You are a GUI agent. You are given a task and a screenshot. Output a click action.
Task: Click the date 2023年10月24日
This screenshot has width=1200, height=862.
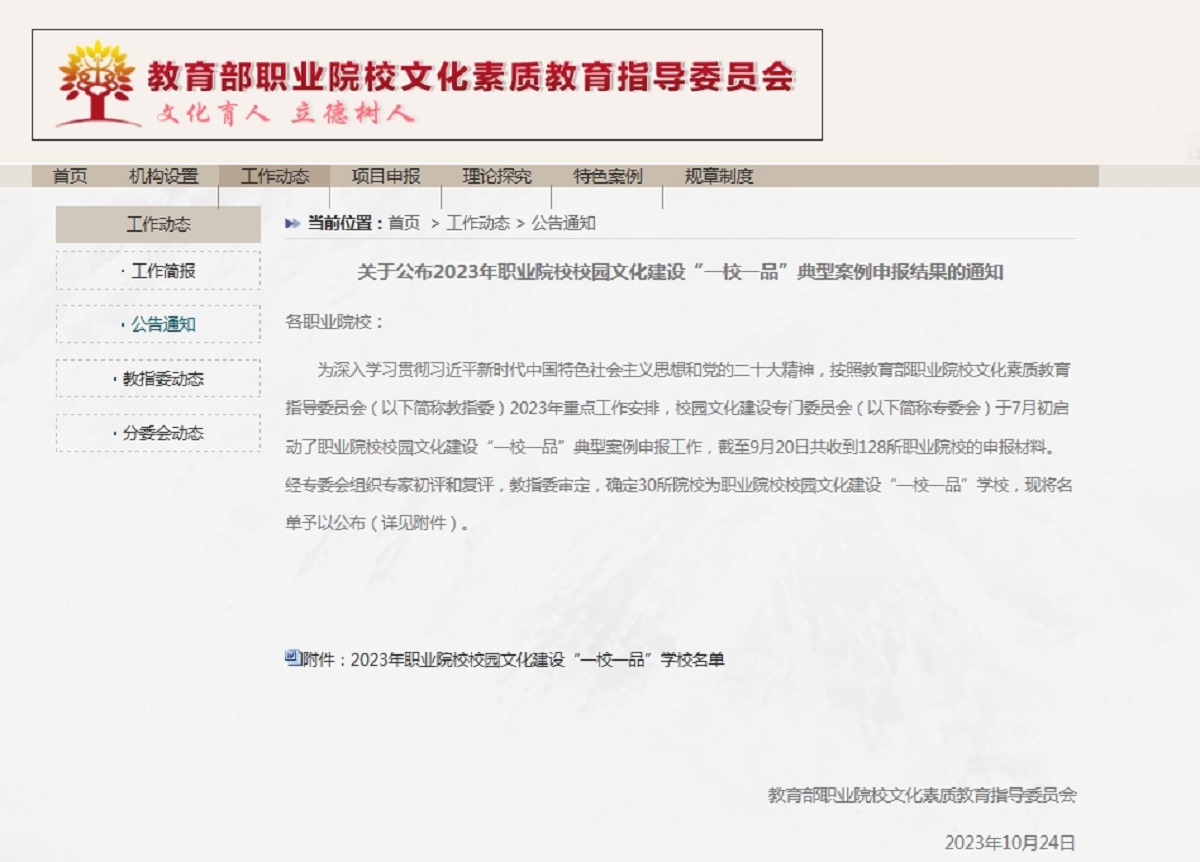[1010, 842]
